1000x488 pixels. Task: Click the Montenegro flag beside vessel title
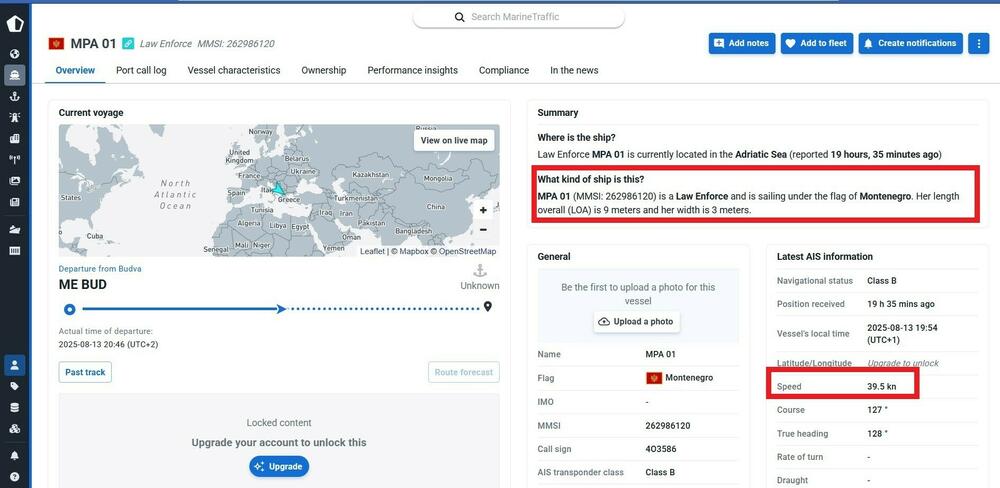56,43
